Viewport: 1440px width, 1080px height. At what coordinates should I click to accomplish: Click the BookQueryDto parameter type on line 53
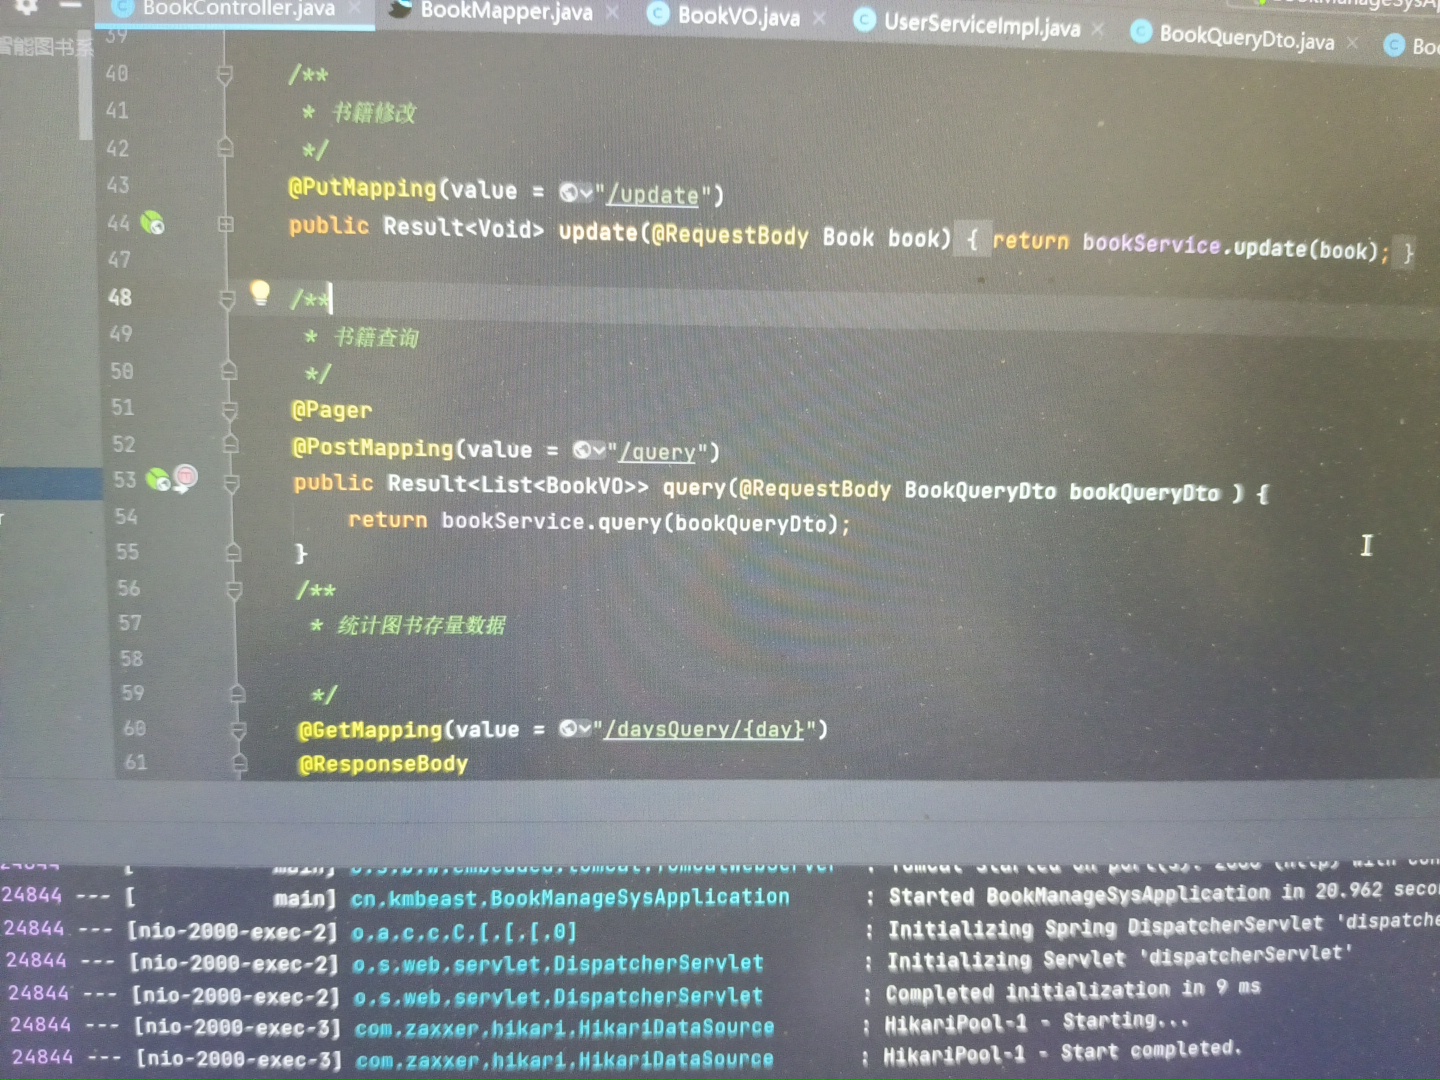980,490
